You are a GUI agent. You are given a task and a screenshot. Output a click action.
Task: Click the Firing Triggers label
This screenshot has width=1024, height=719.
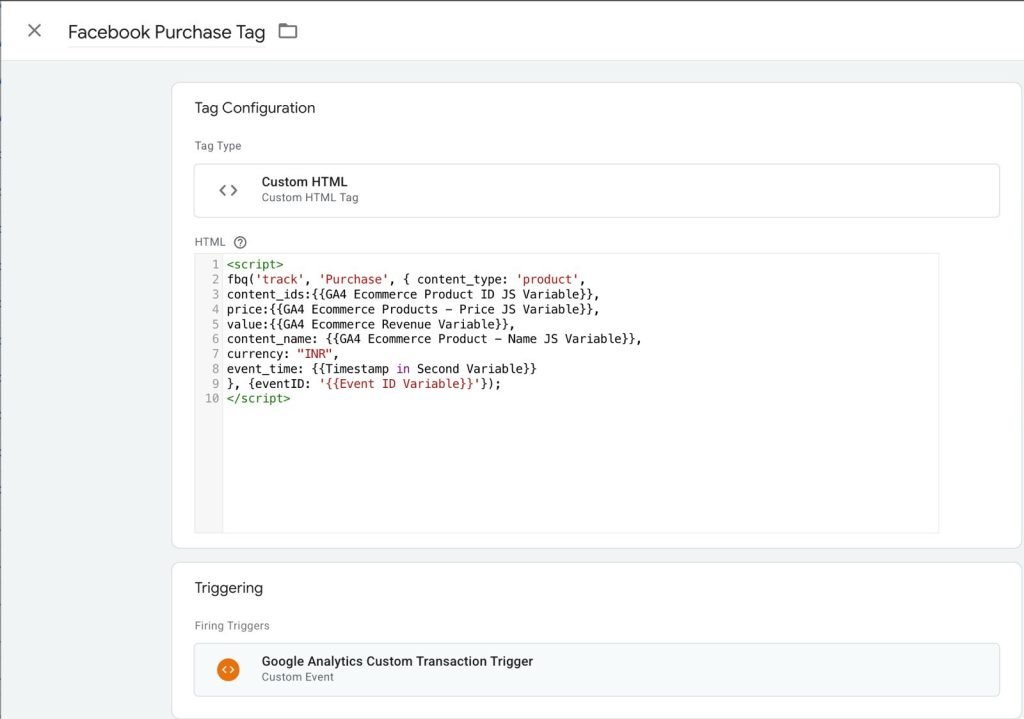(232, 626)
